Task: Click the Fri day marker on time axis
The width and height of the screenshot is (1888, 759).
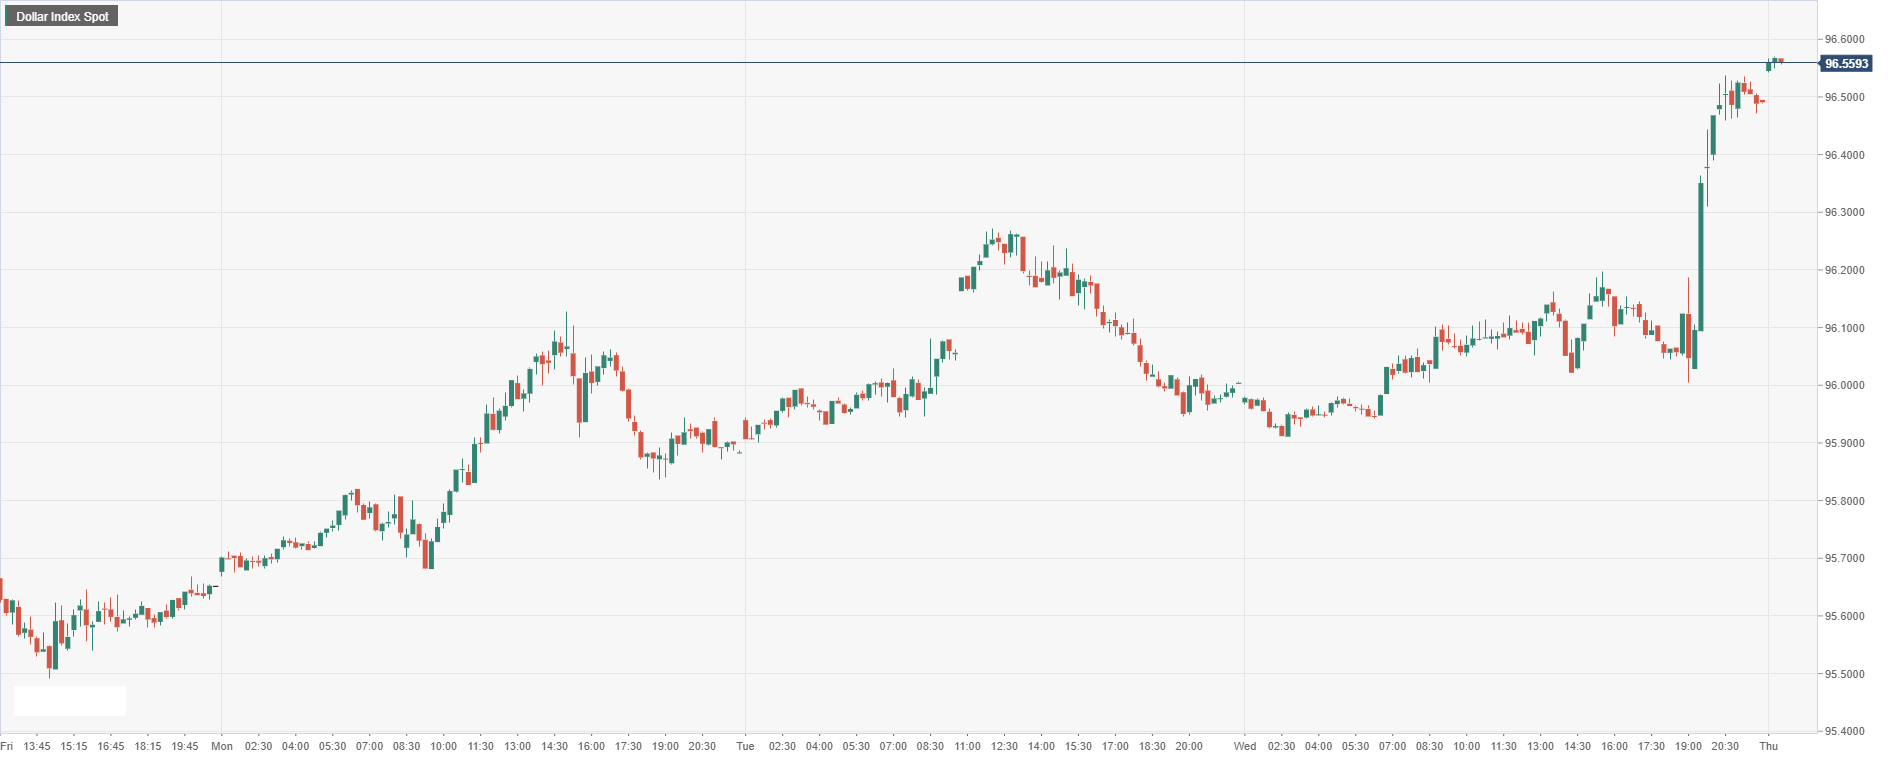Action: 7,746
